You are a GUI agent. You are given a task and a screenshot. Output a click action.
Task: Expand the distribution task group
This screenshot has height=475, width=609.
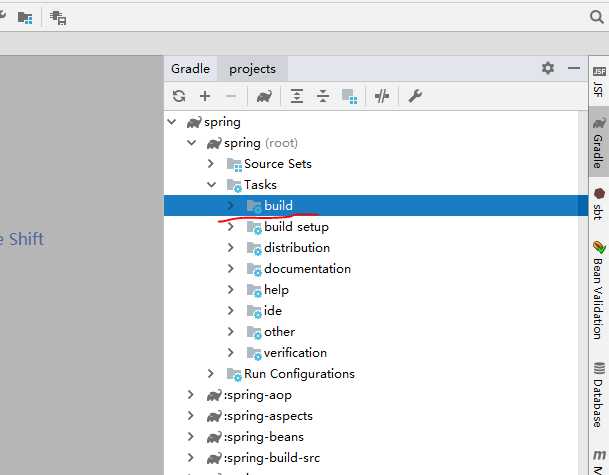231,247
